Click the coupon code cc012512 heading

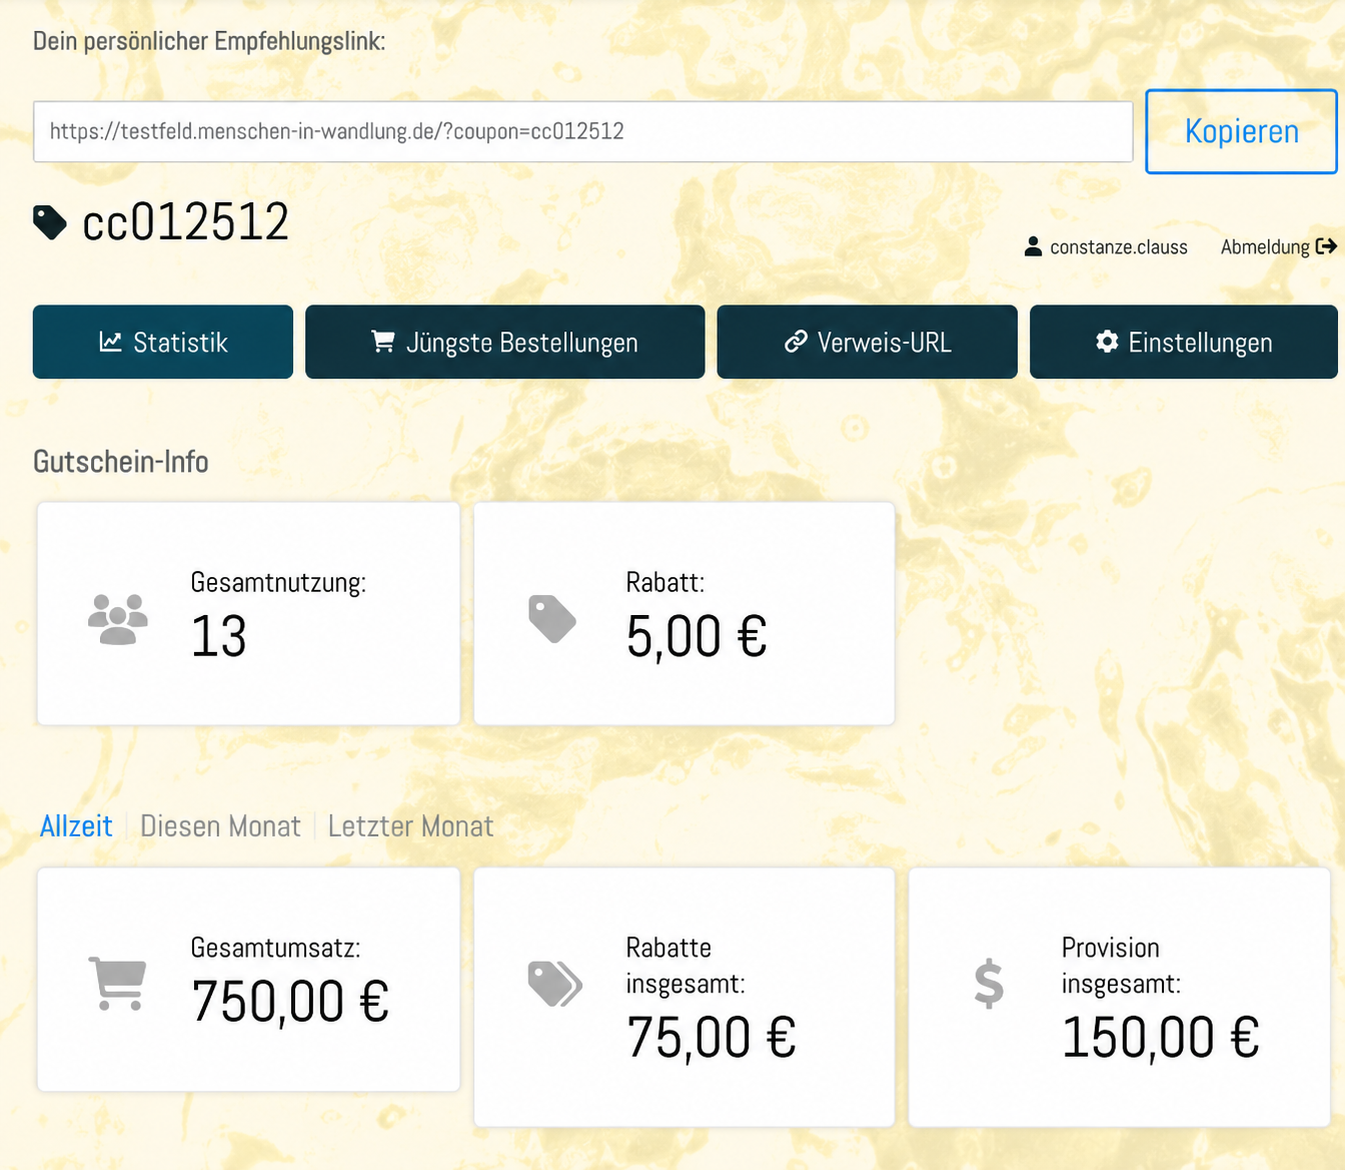tap(186, 222)
